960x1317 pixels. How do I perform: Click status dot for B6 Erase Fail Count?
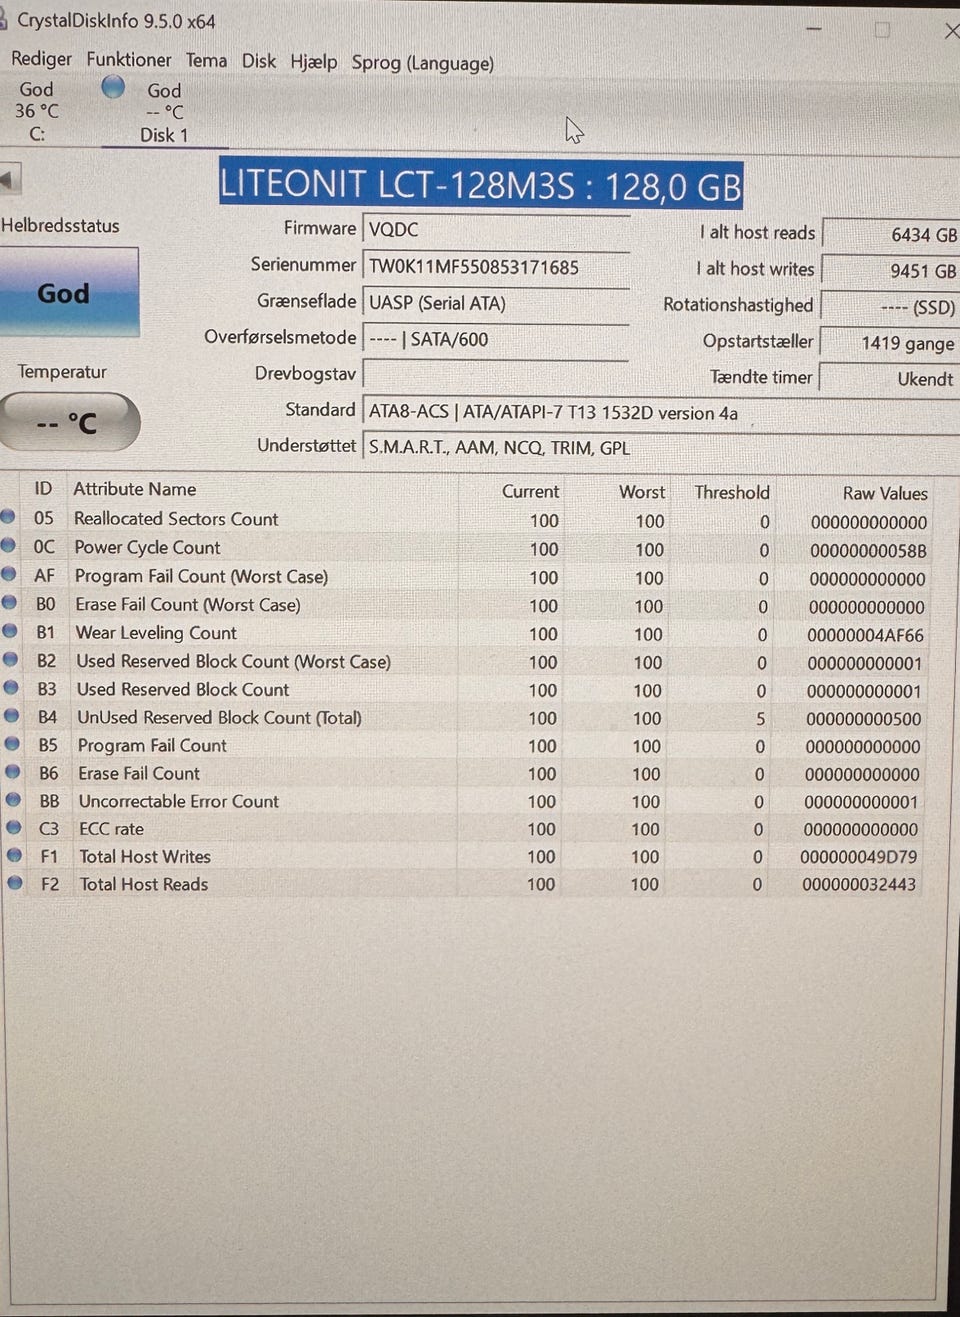coord(13,772)
